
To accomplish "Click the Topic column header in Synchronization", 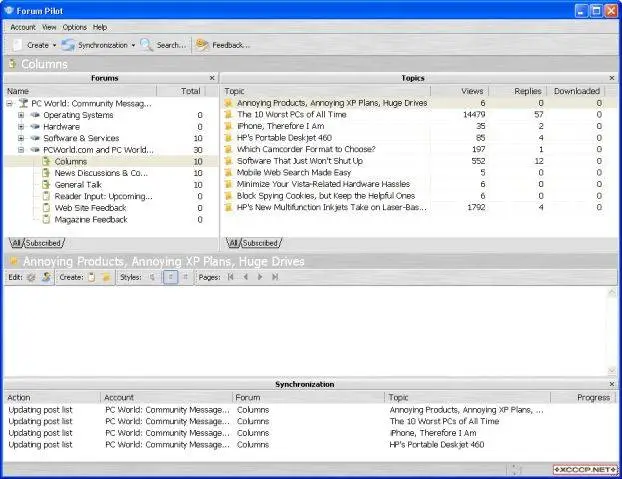I will click(467, 397).
